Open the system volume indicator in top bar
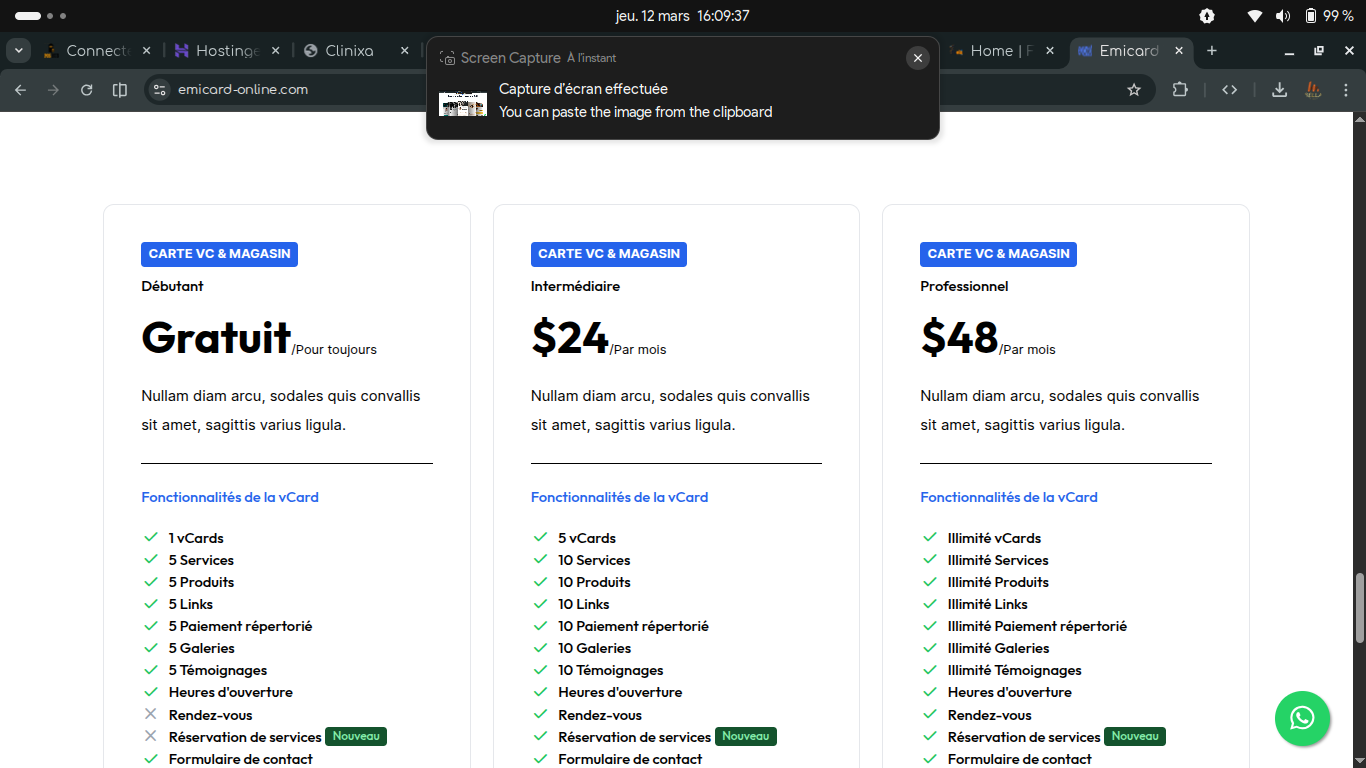Image resolution: width=1366 pixels, height=768 pixels. pos(1283,16)
